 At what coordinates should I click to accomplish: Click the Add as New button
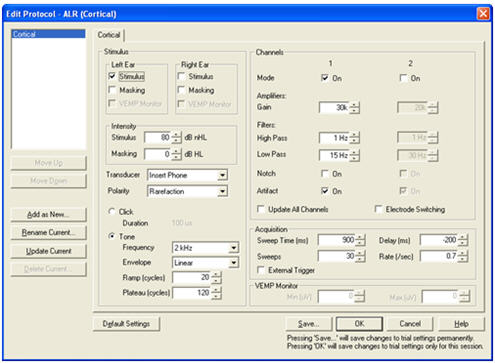(x=49, y=215)
